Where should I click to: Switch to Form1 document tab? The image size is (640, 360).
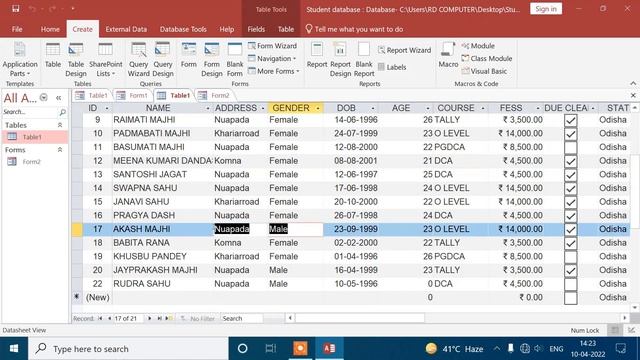132,96
